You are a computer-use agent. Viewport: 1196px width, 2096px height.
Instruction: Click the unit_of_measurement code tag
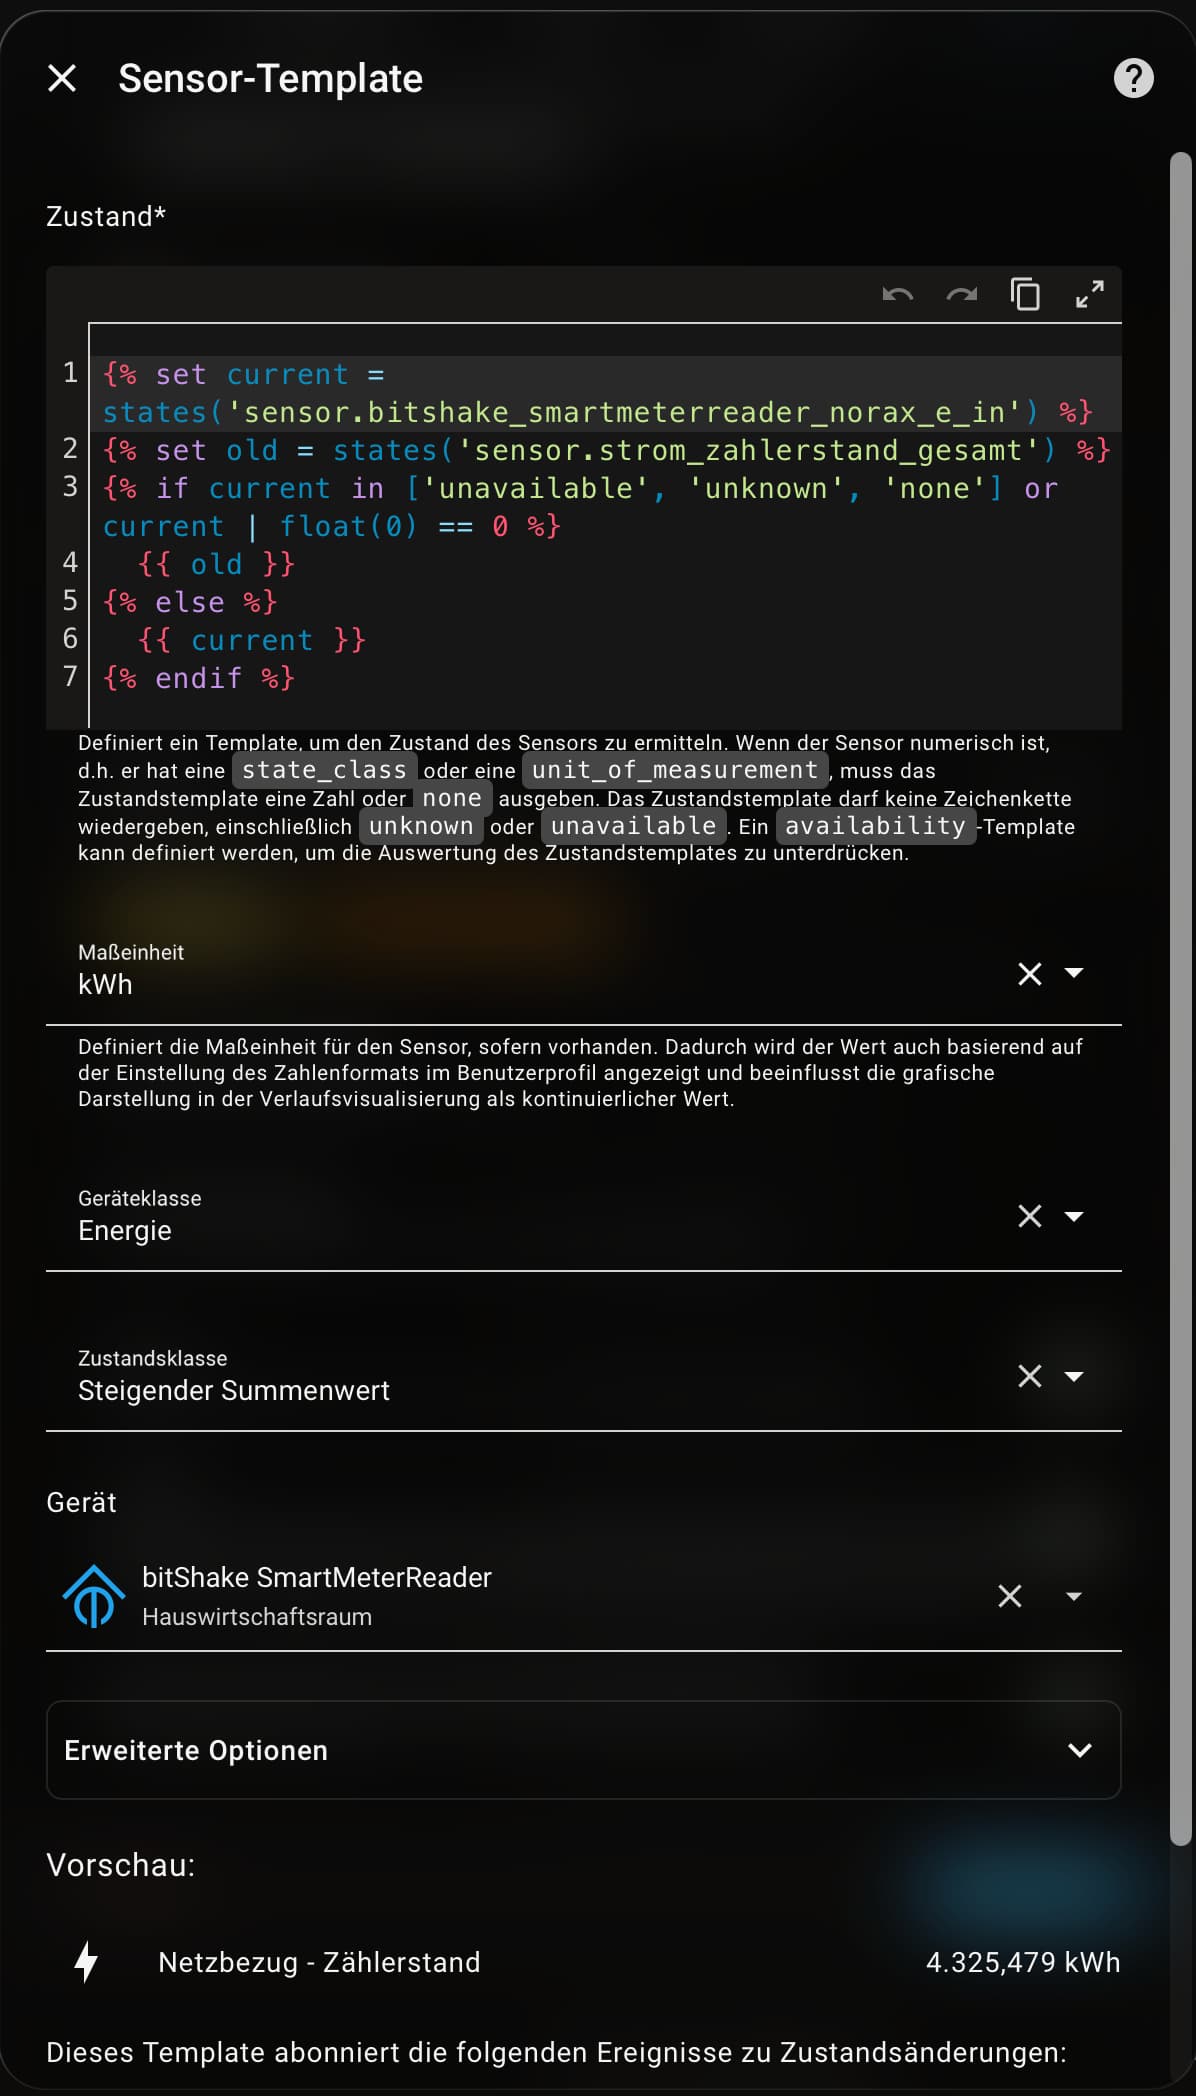tap(675, 770)
